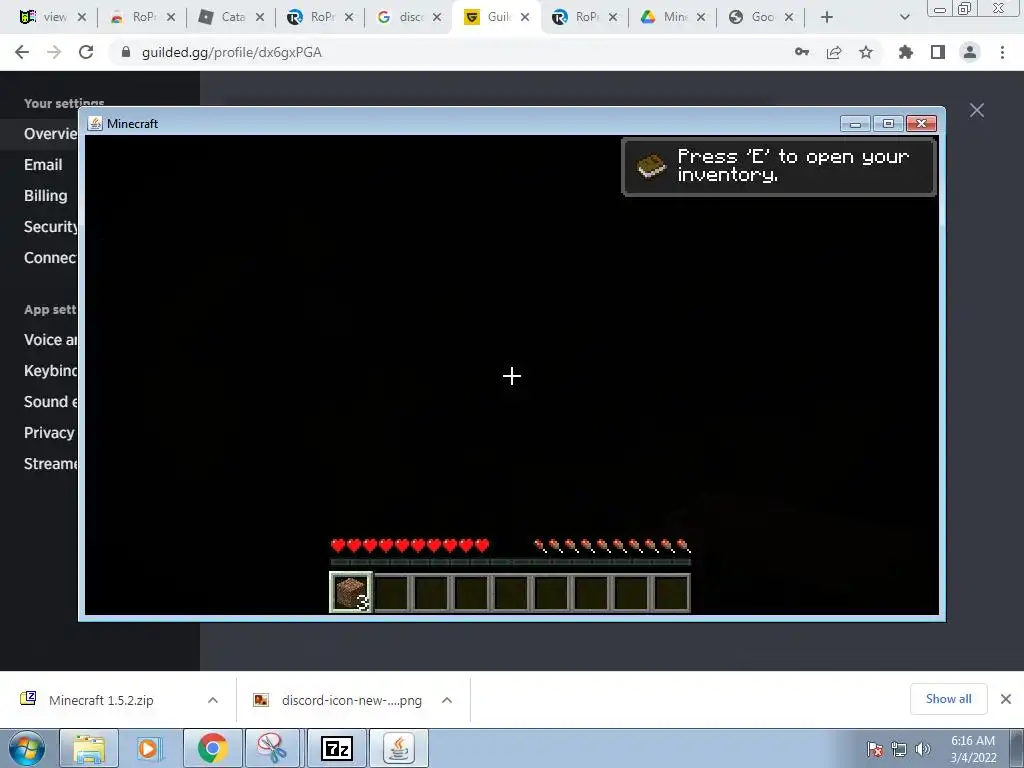Expand options for discord-icon-new png download
Screen dimensions: 1024x768
[447, 700]
